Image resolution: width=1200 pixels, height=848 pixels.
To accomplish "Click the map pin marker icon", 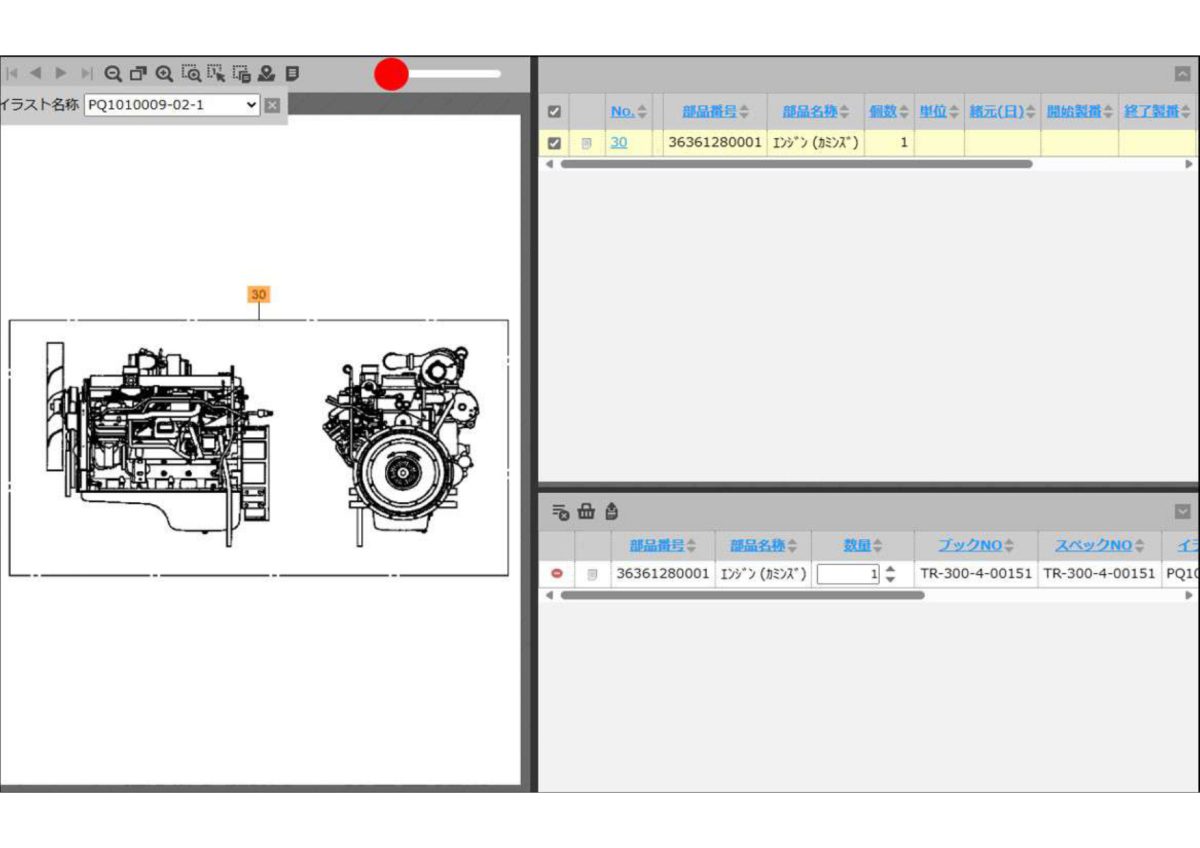I will pos(266,73).
